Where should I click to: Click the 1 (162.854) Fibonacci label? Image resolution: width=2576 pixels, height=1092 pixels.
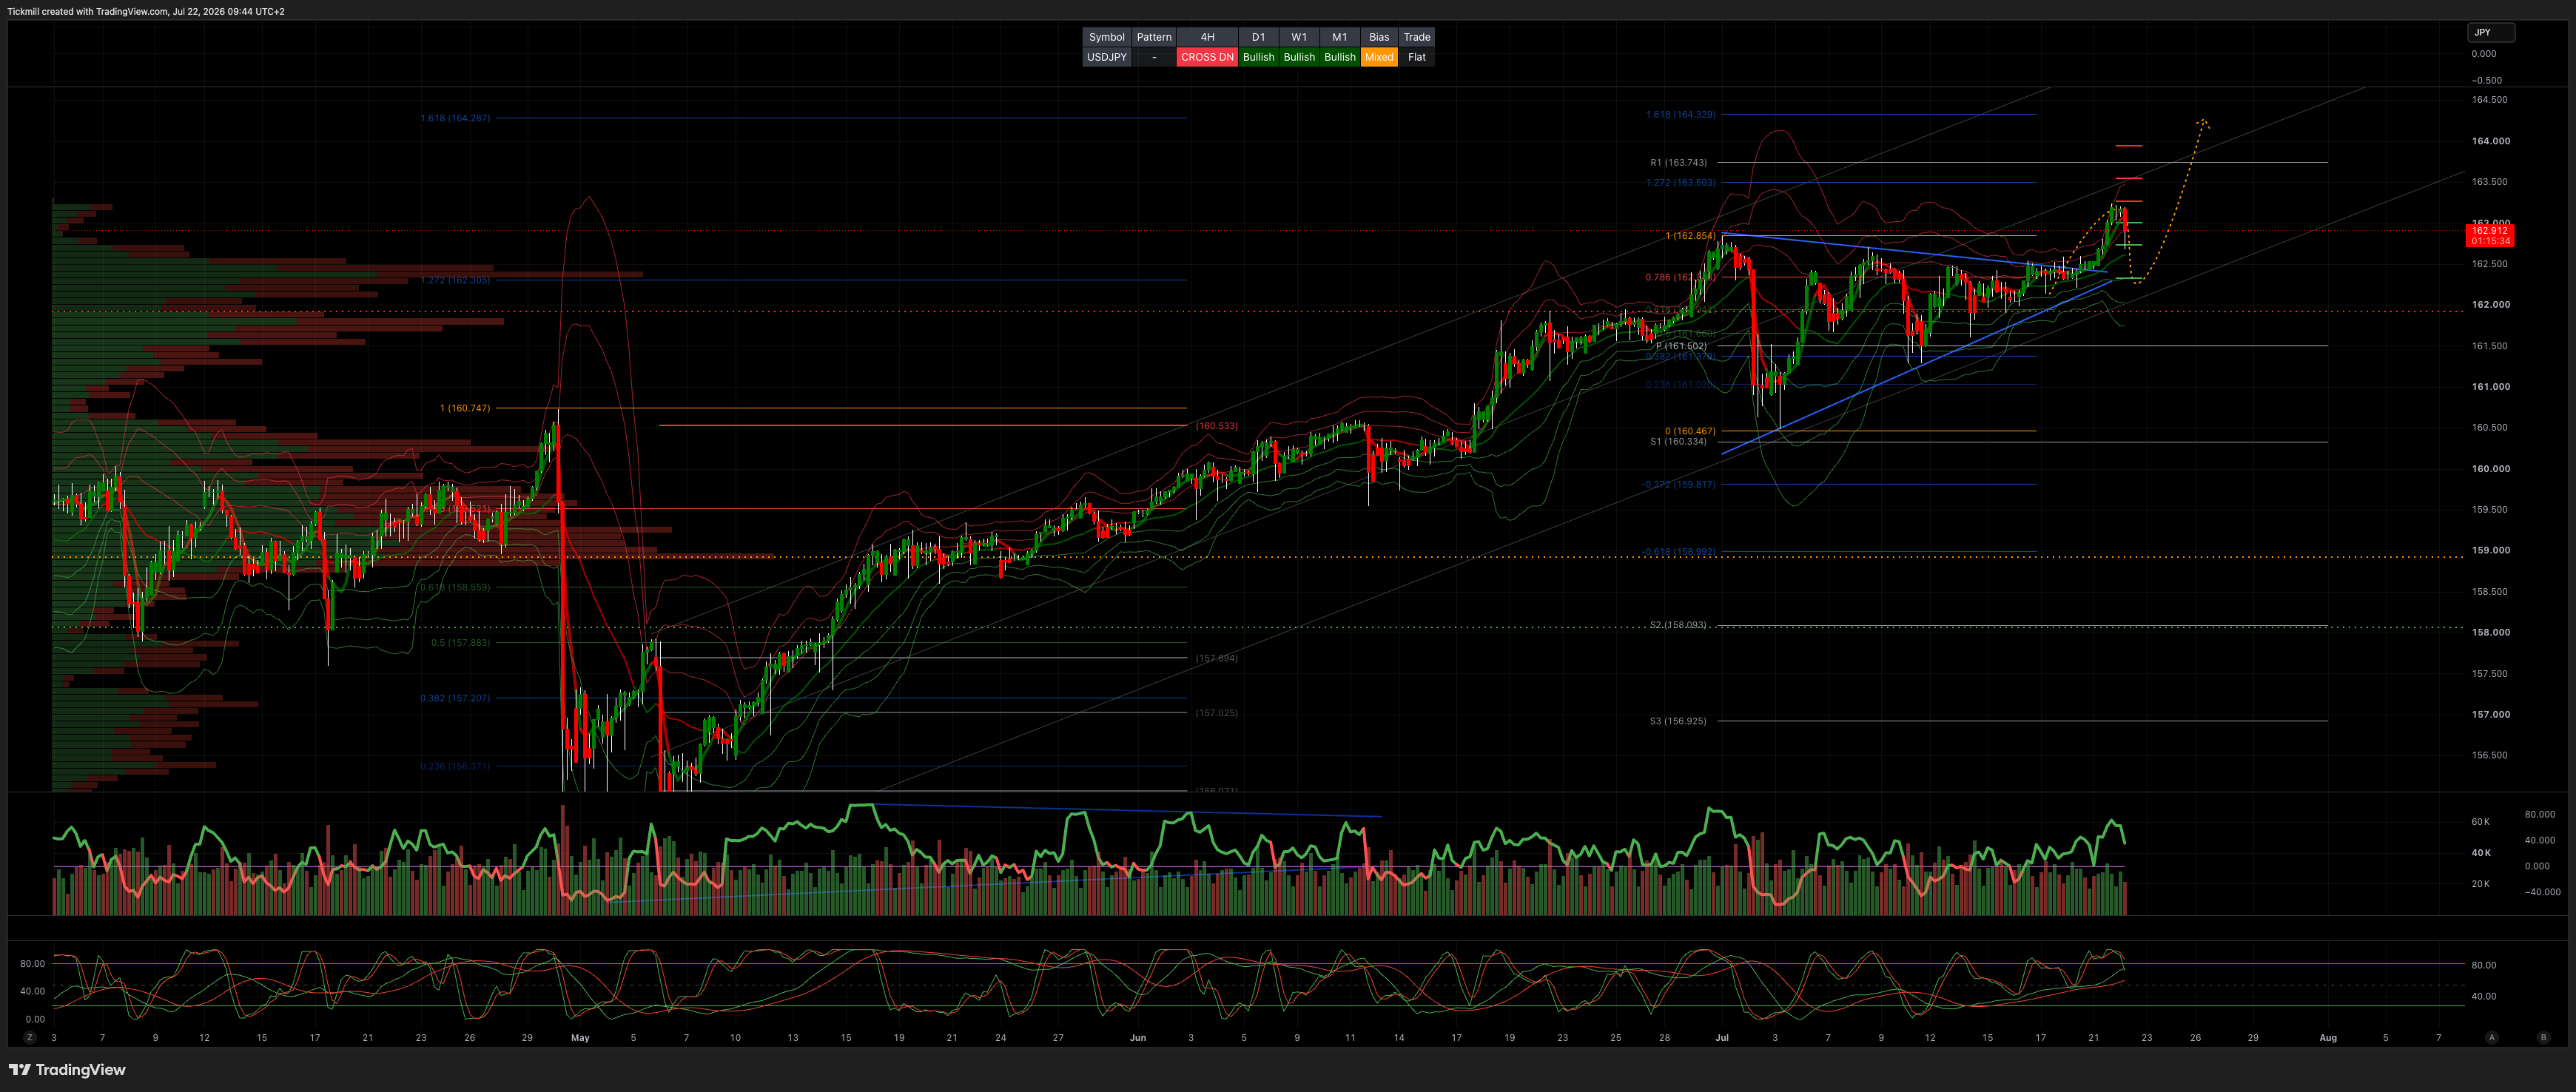tap(1691, 236)
